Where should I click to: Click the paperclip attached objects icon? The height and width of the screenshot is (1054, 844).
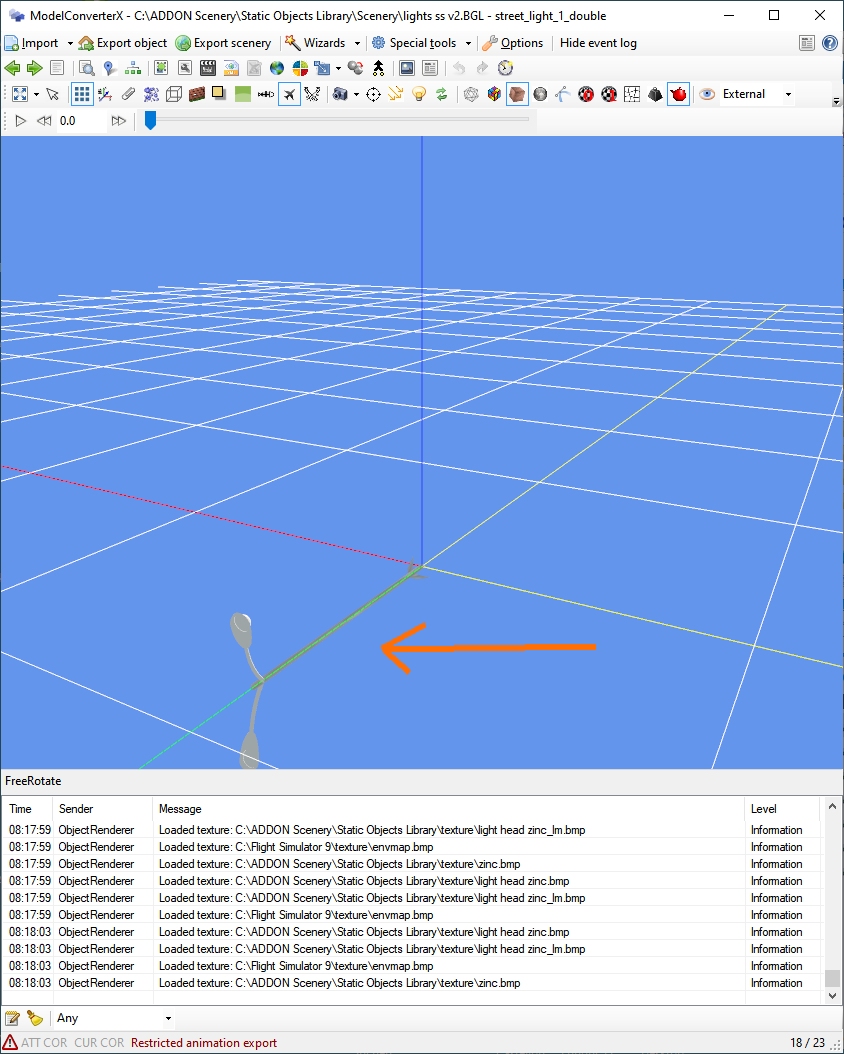pos(128,94)
